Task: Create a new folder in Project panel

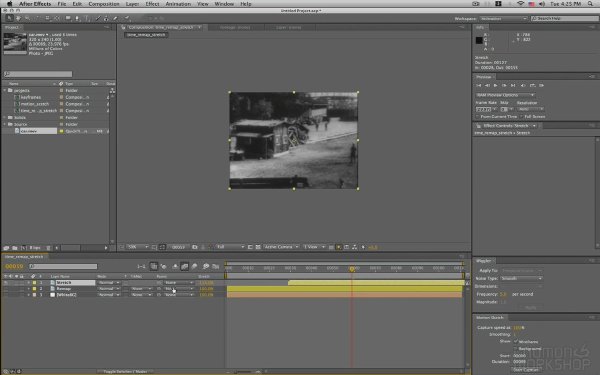Action: (15, 248)
